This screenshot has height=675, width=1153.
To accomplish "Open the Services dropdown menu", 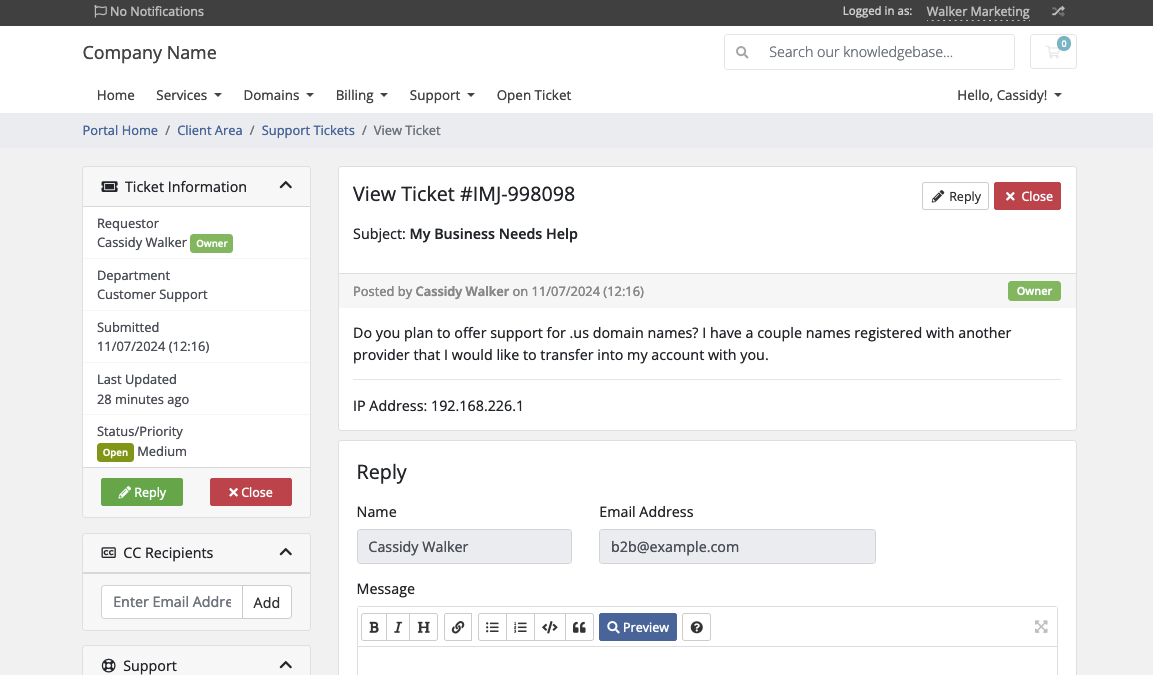I will 188,95.
